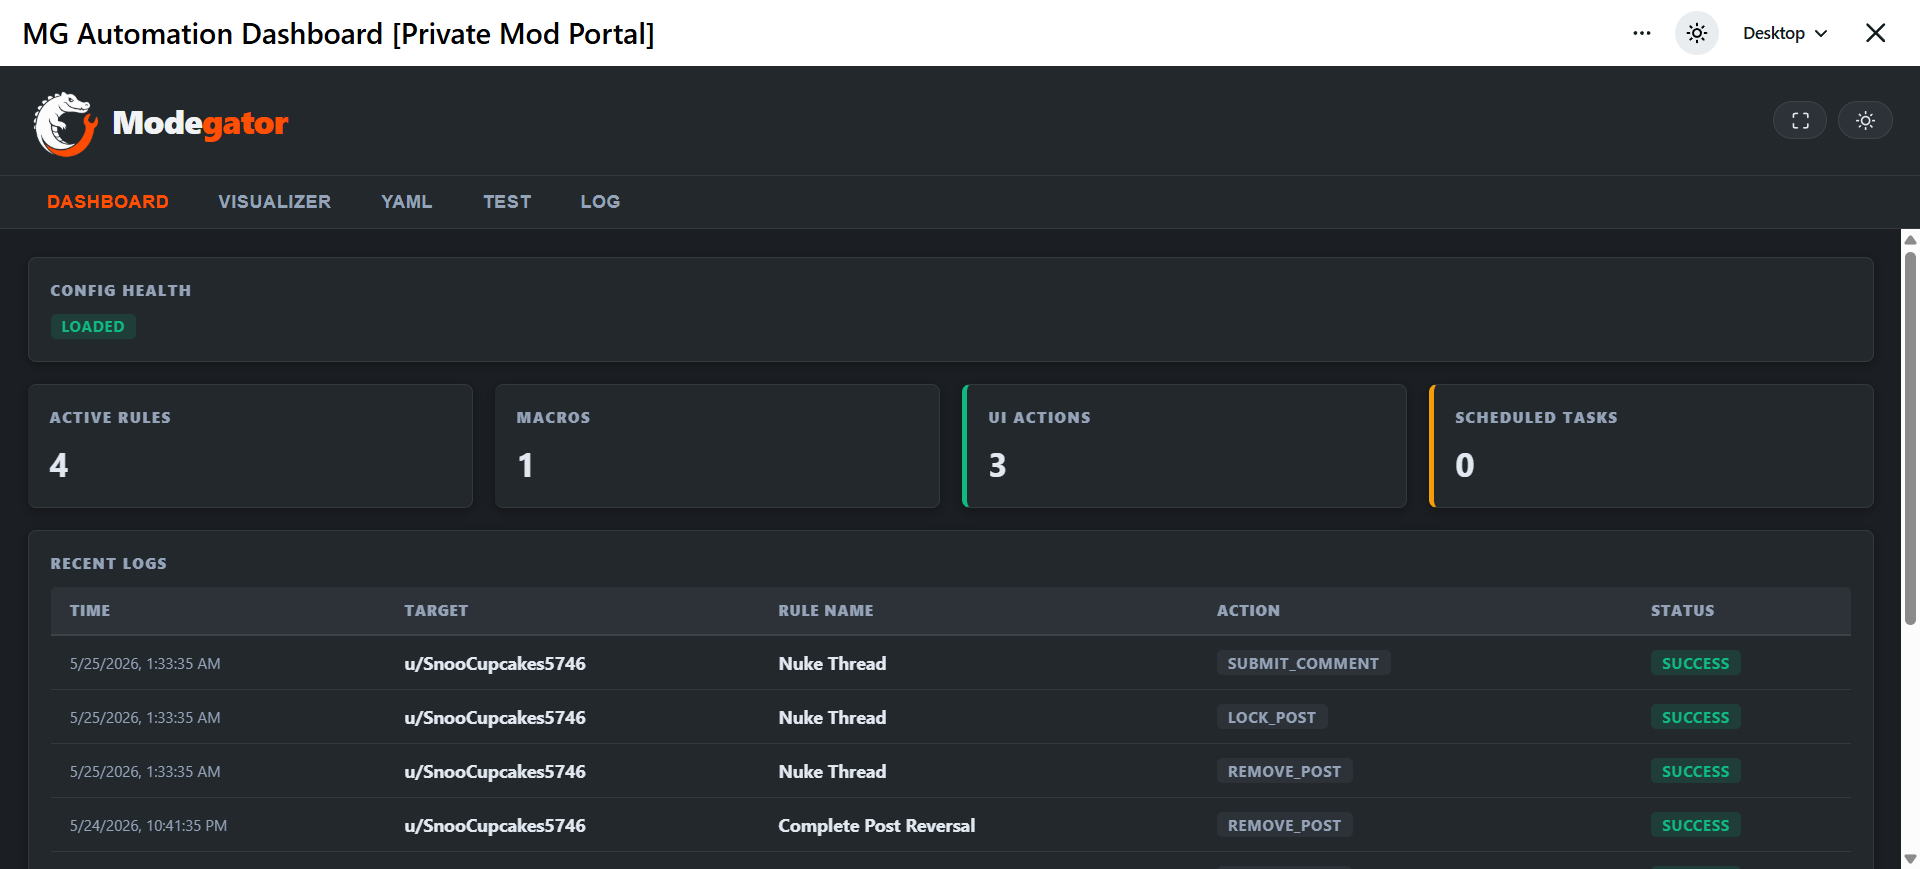Switch to the Visualizer tab
Image resolution: width=1920 pixels, height=869 pixels.
[x=275, y=202]
